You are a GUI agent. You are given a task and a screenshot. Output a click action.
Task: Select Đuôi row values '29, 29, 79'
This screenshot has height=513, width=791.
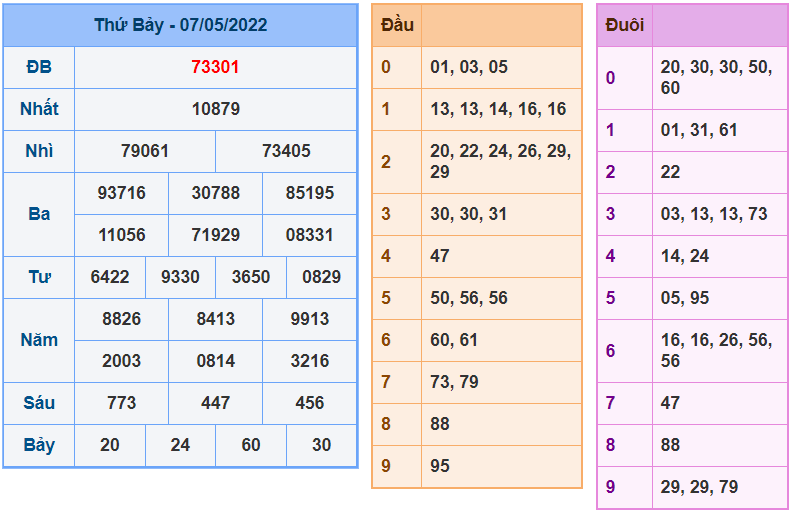(699, 486)
